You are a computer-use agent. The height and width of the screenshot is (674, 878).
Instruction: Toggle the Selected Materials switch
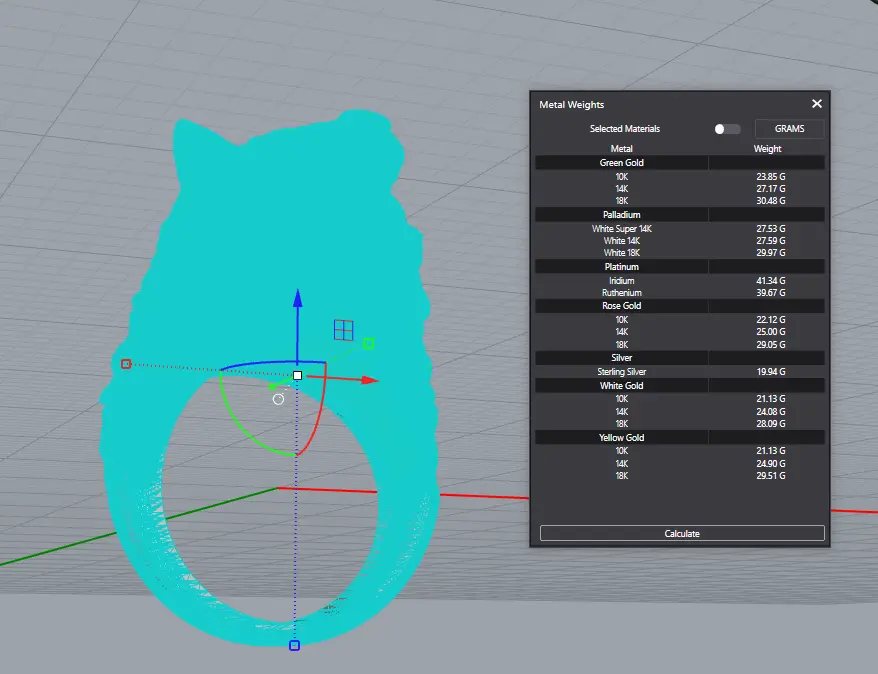(x=727, y=129)
